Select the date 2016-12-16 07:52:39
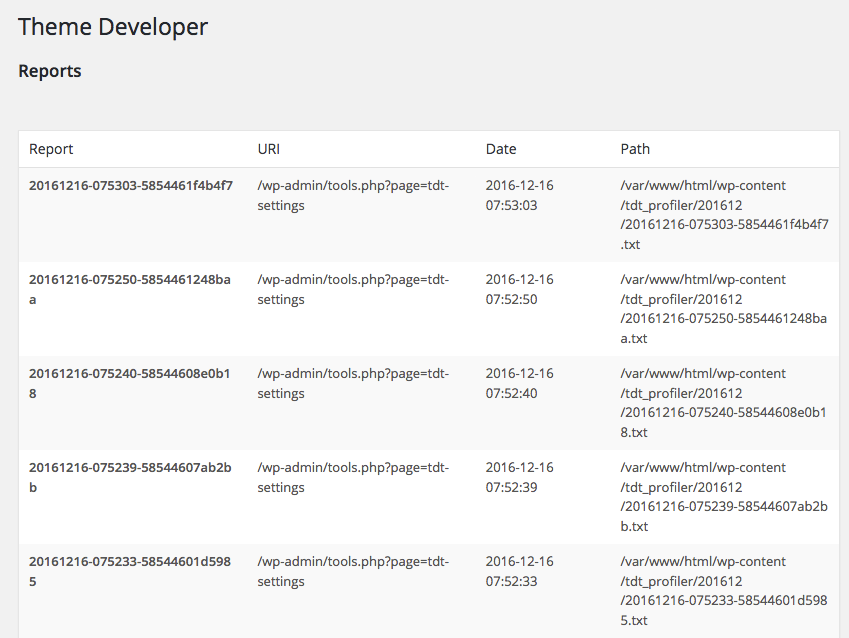 519,477
